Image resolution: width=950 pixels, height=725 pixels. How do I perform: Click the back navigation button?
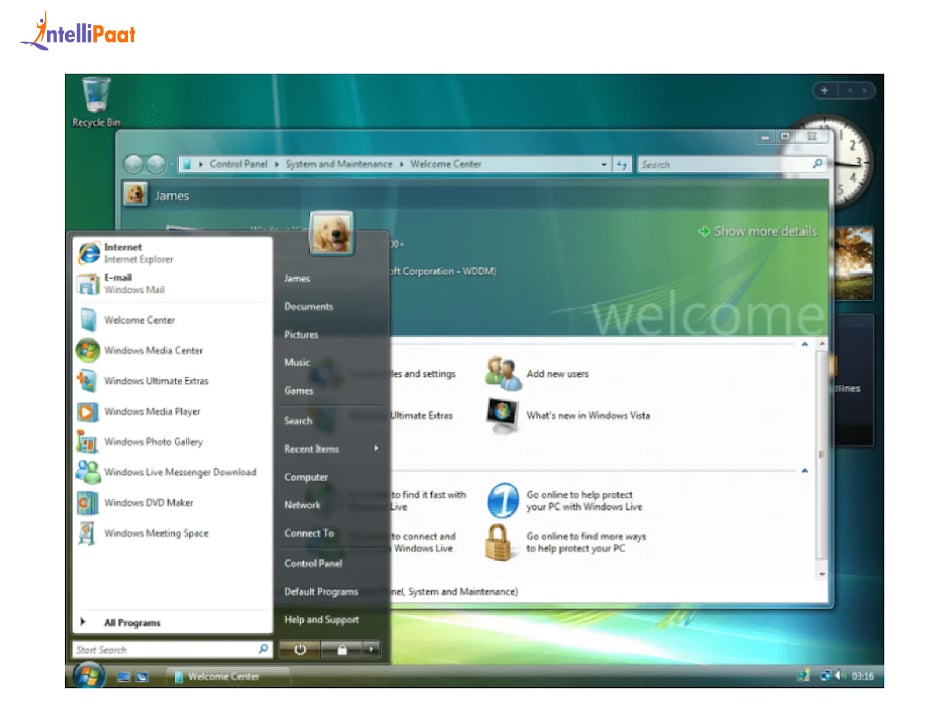133,164
